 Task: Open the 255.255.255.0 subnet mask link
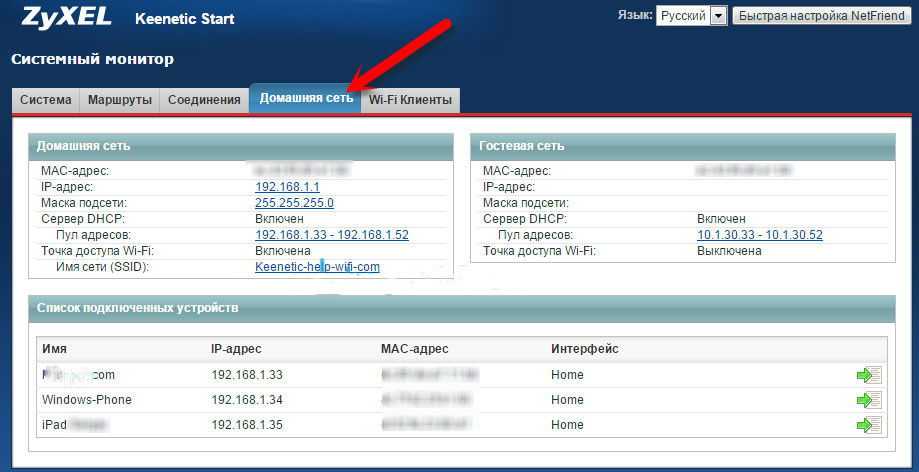tap(294, 203)
